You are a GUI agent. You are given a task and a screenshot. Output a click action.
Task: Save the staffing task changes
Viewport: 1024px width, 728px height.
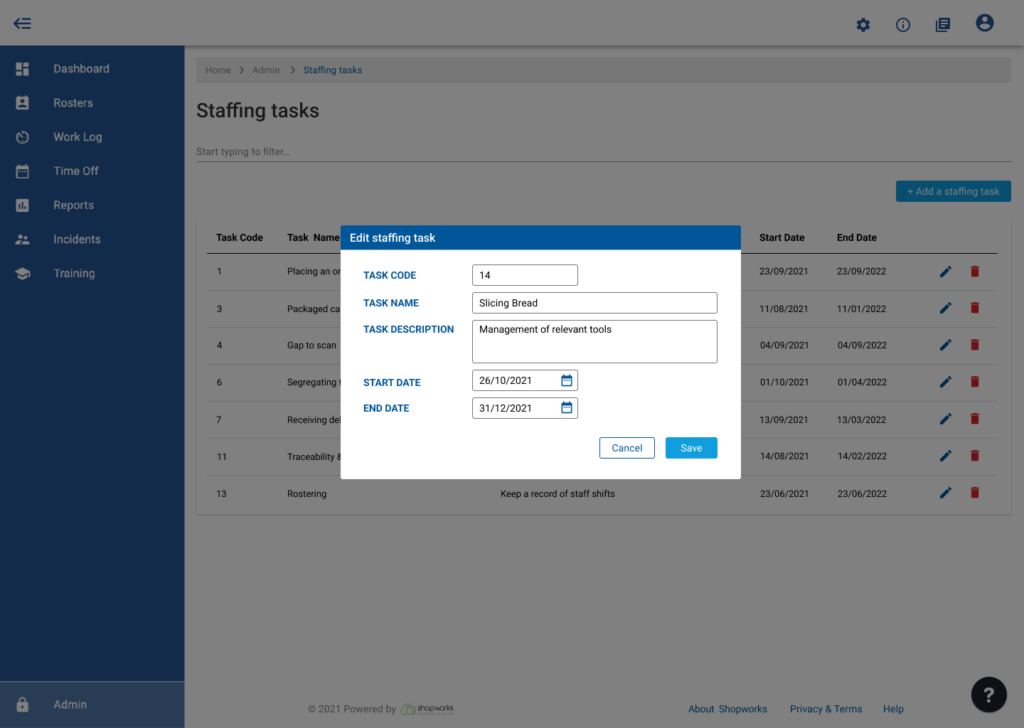point(691,448)
